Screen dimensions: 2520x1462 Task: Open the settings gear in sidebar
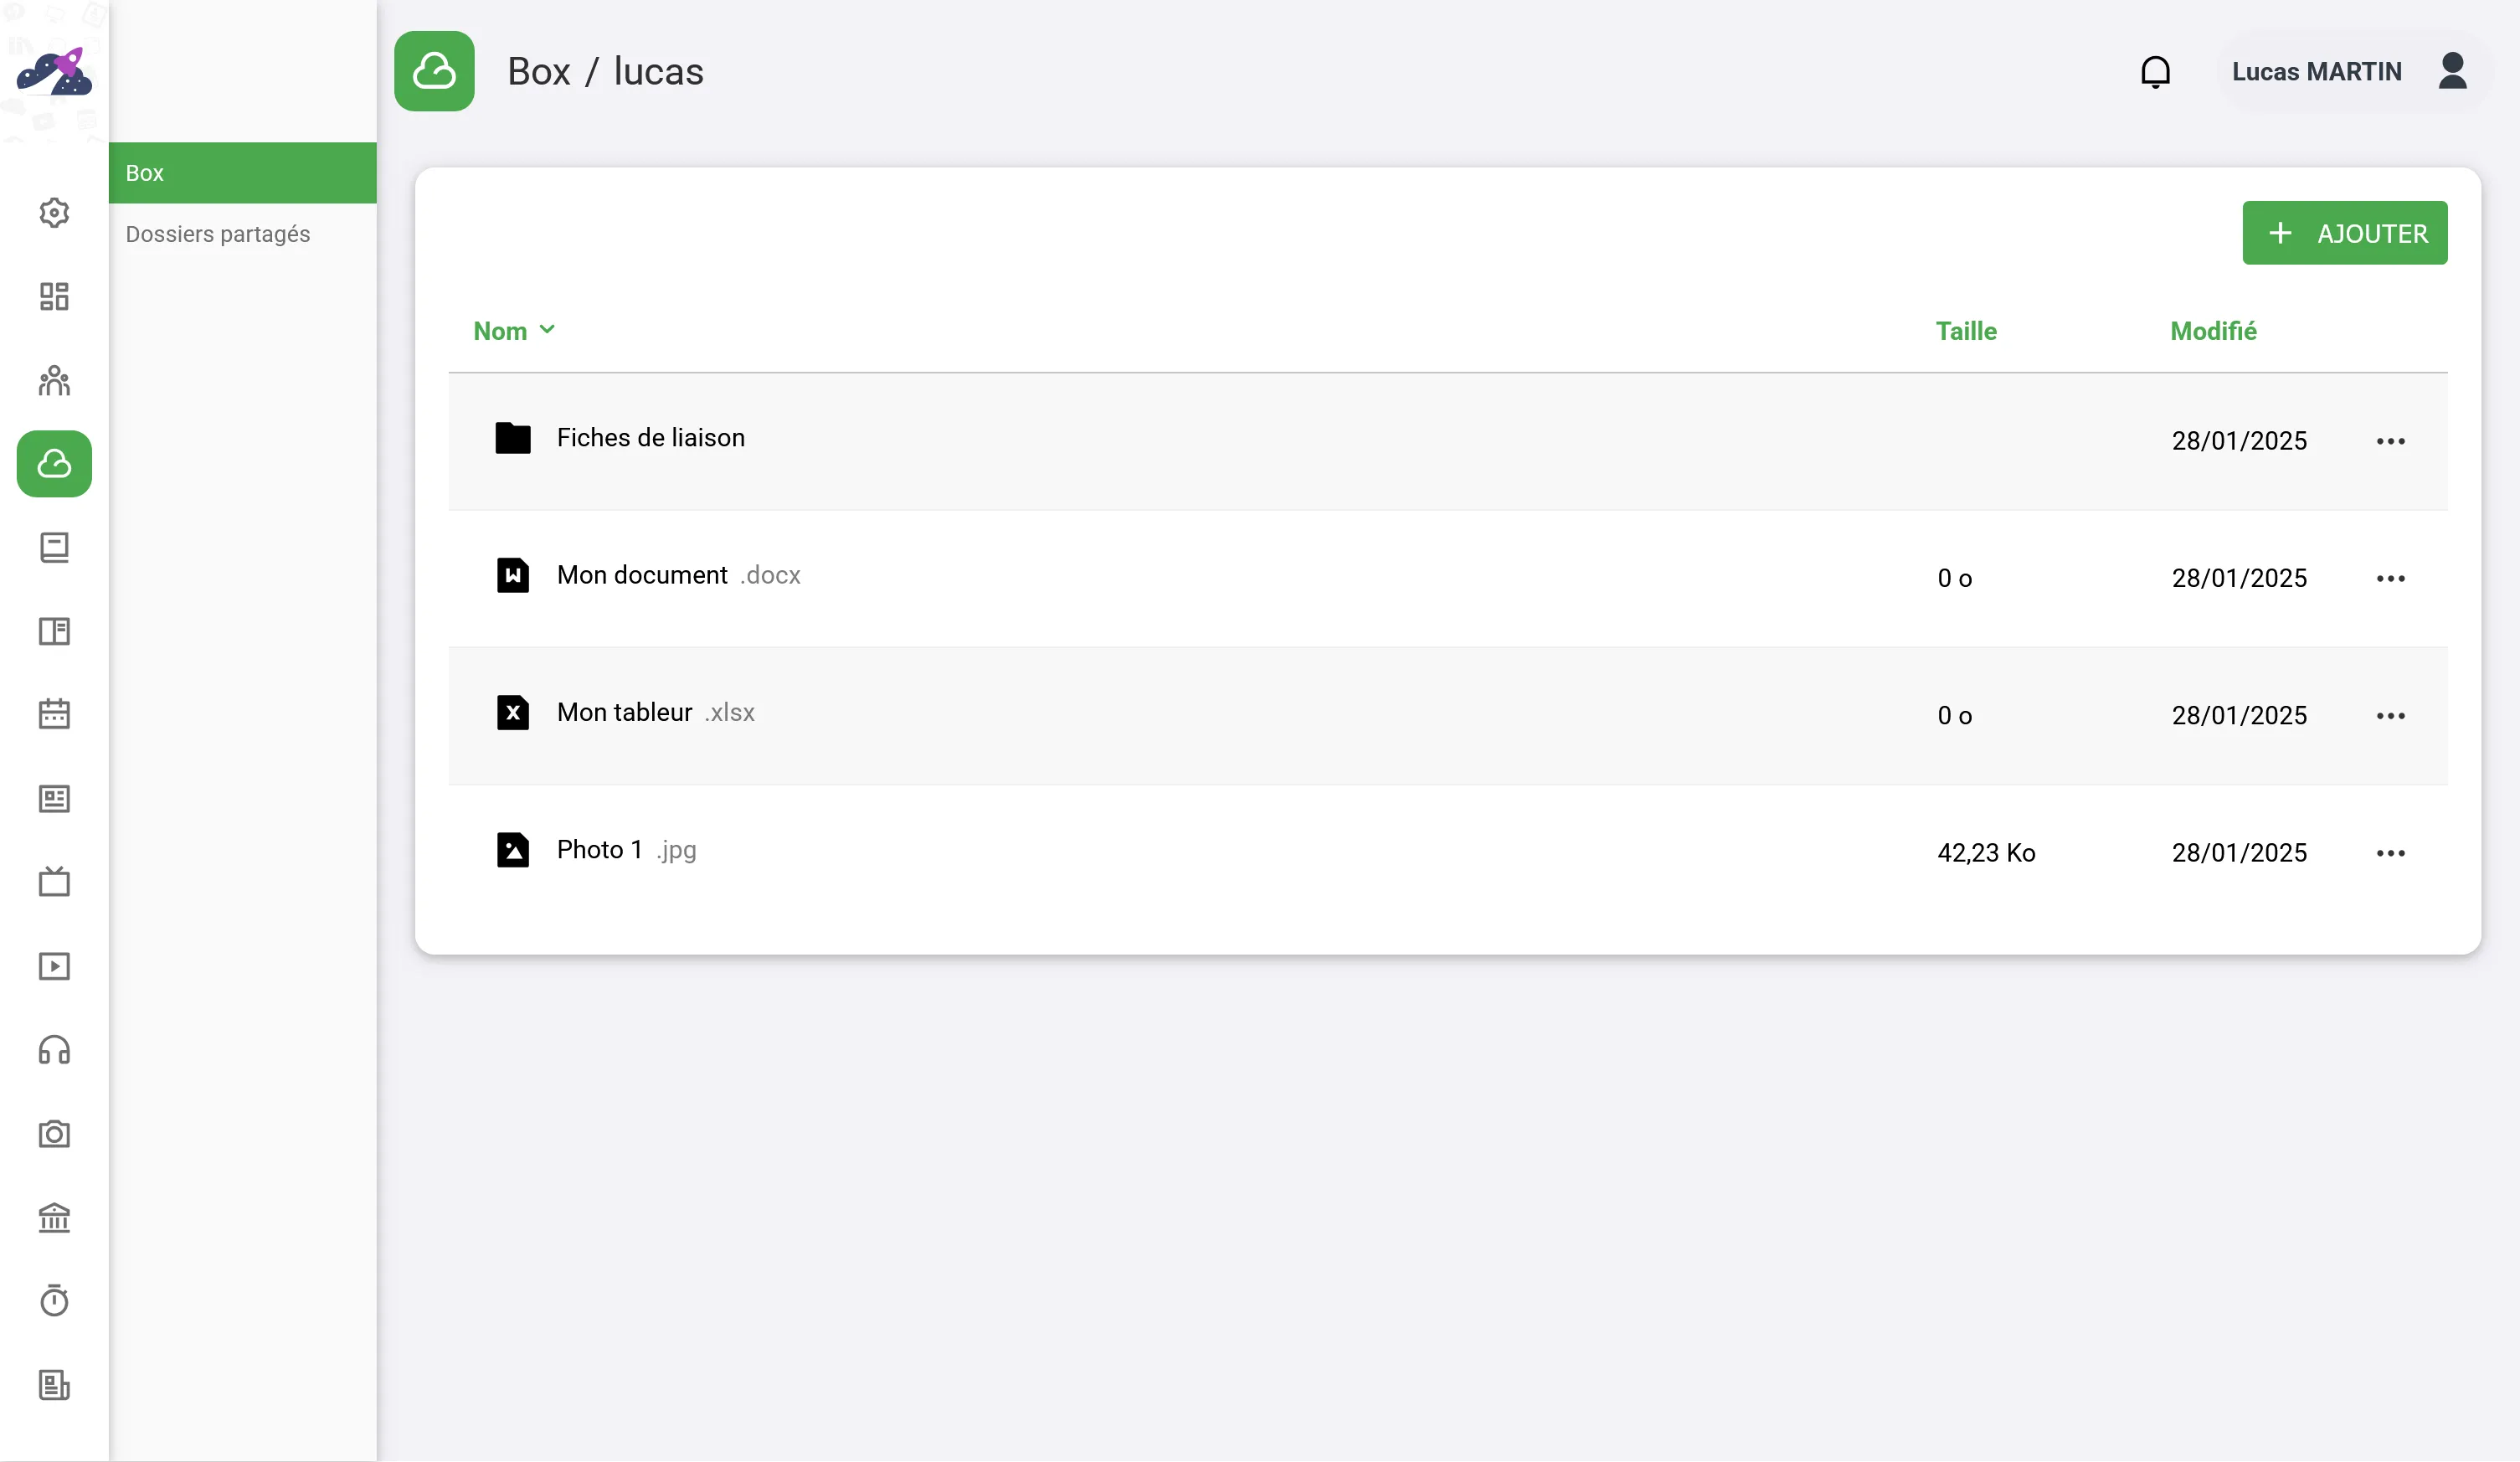pyautogui.click(x=54, y=213)
